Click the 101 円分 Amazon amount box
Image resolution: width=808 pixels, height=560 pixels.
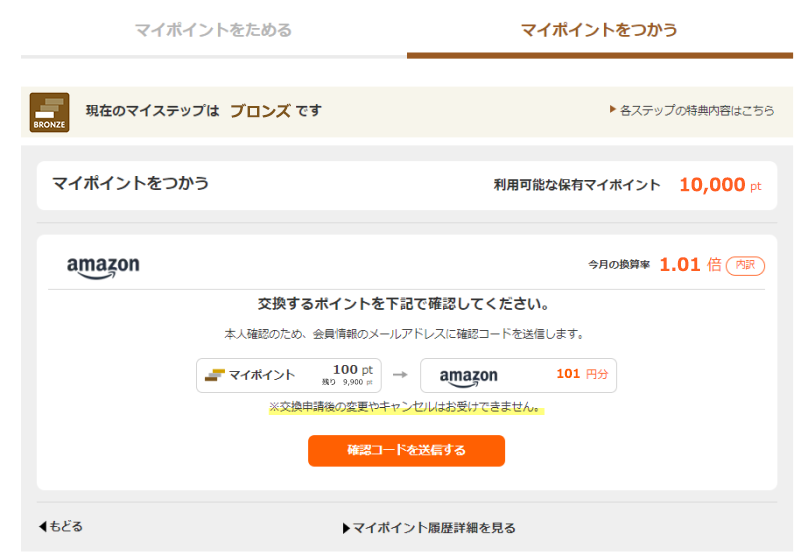[518, 376]
